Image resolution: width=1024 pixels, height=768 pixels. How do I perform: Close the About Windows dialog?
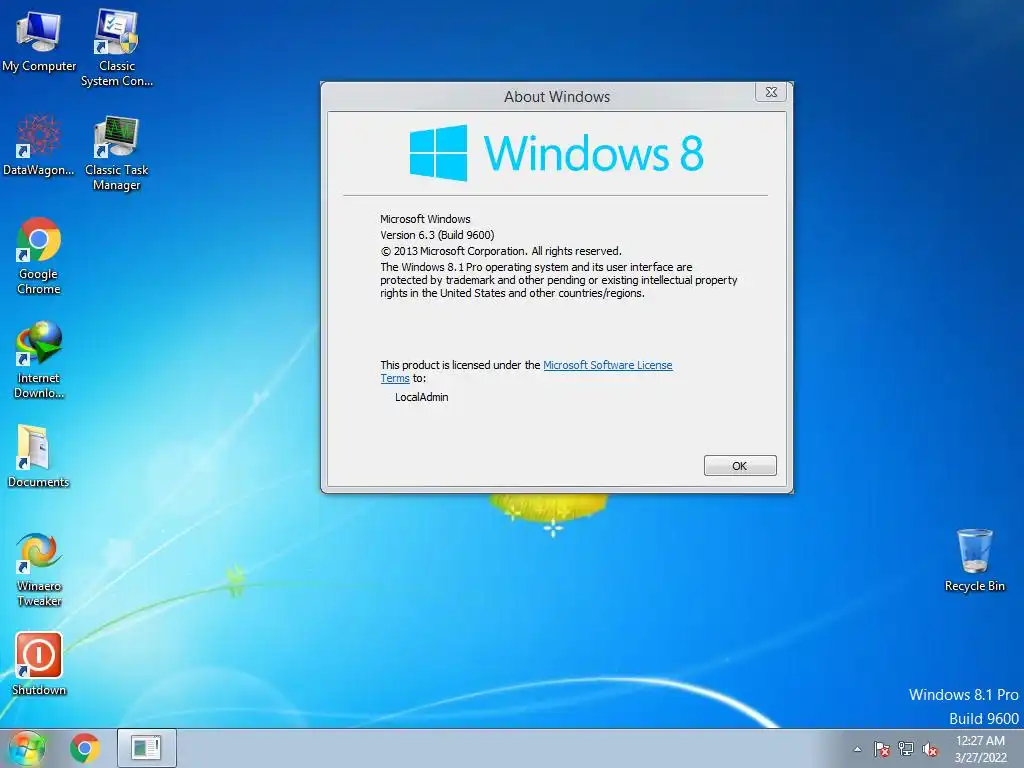771,92
